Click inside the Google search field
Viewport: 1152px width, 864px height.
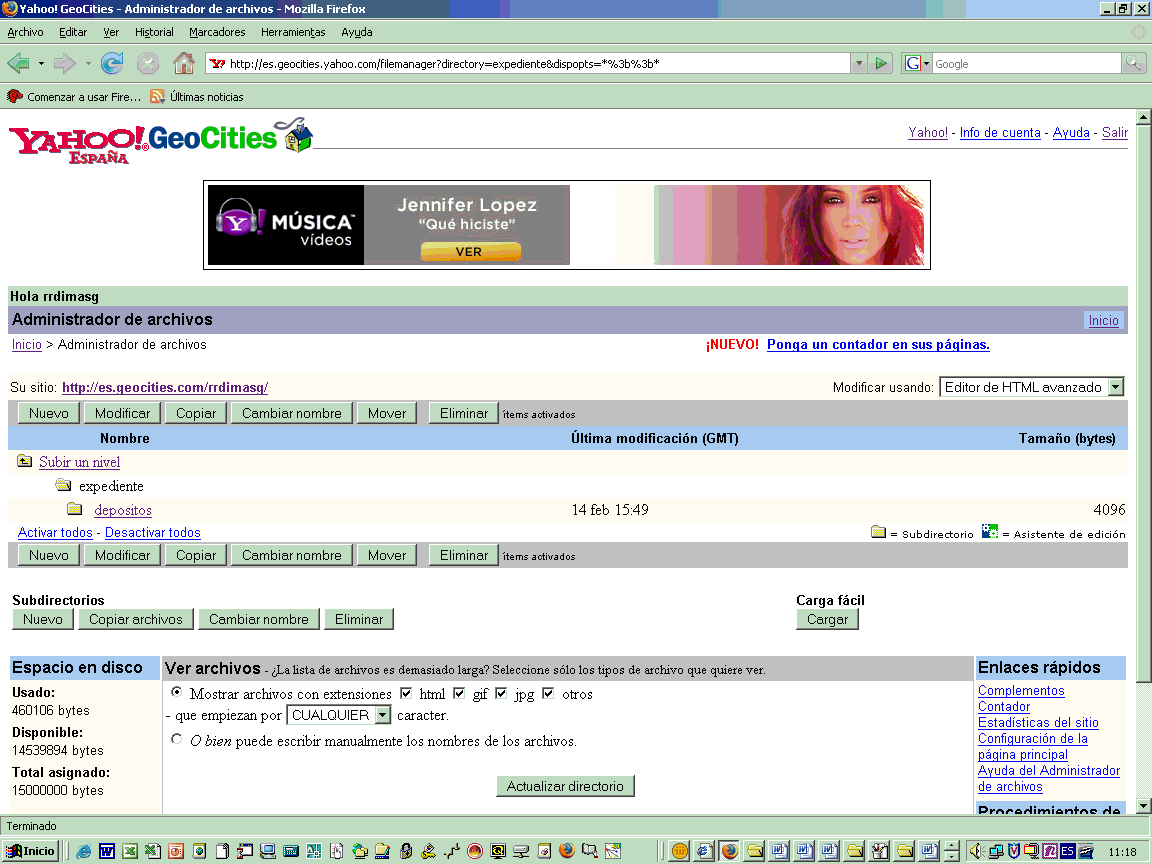point(1026,63)
